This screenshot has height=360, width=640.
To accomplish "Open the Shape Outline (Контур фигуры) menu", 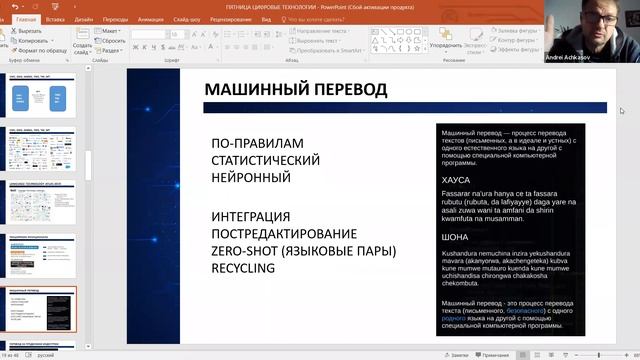I will pos(513,40).
